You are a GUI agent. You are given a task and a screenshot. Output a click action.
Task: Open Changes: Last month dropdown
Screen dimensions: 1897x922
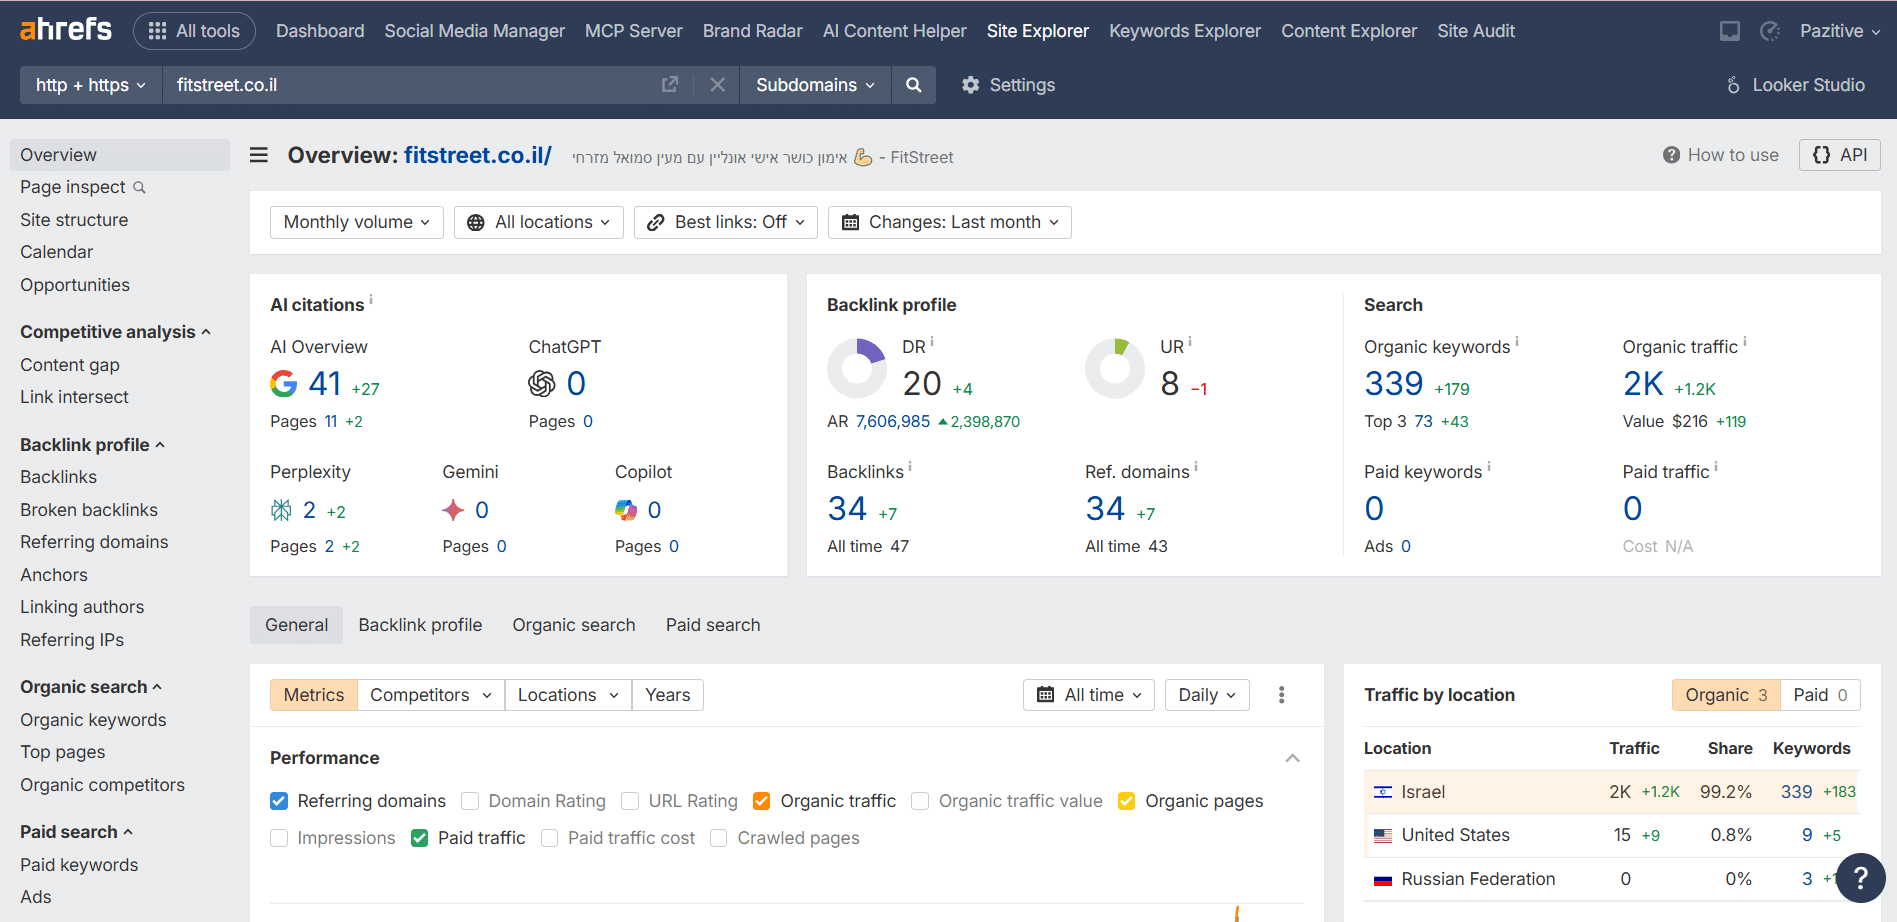click(950, 222)
